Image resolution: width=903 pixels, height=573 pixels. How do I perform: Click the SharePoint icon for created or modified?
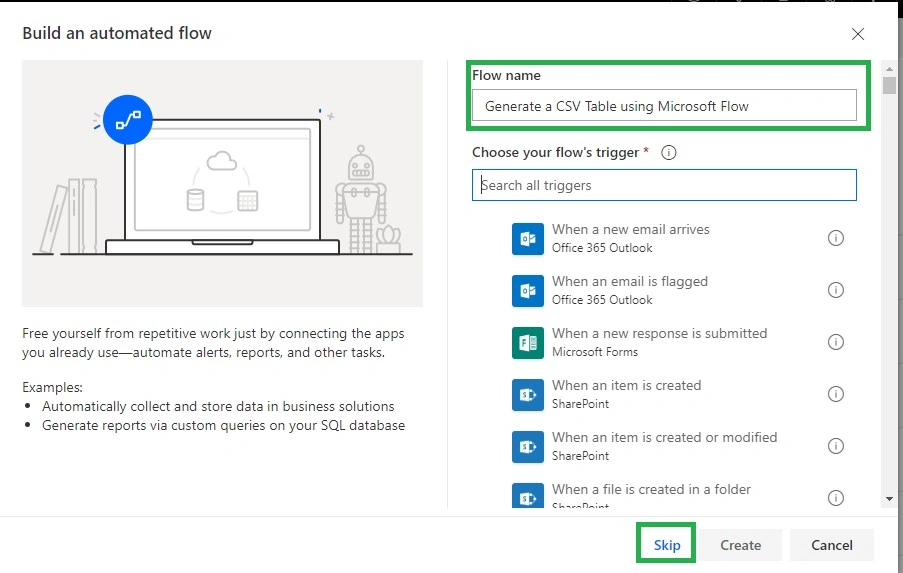(x=528, y=446)
